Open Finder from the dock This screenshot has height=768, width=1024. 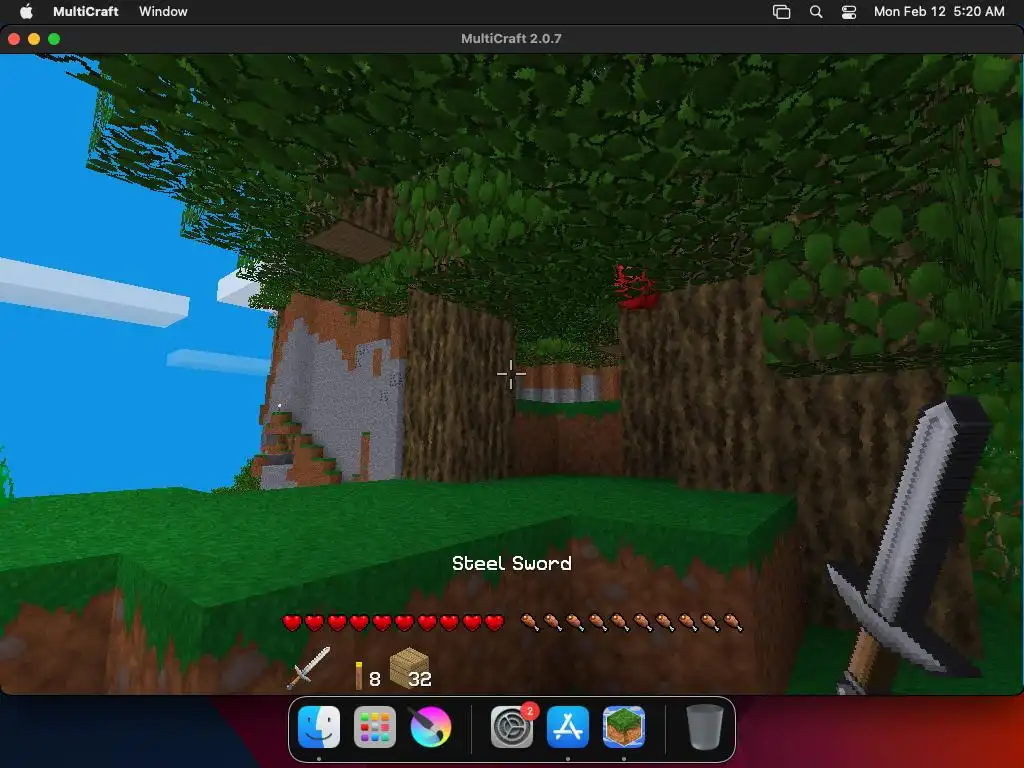[x=319, y=726]
